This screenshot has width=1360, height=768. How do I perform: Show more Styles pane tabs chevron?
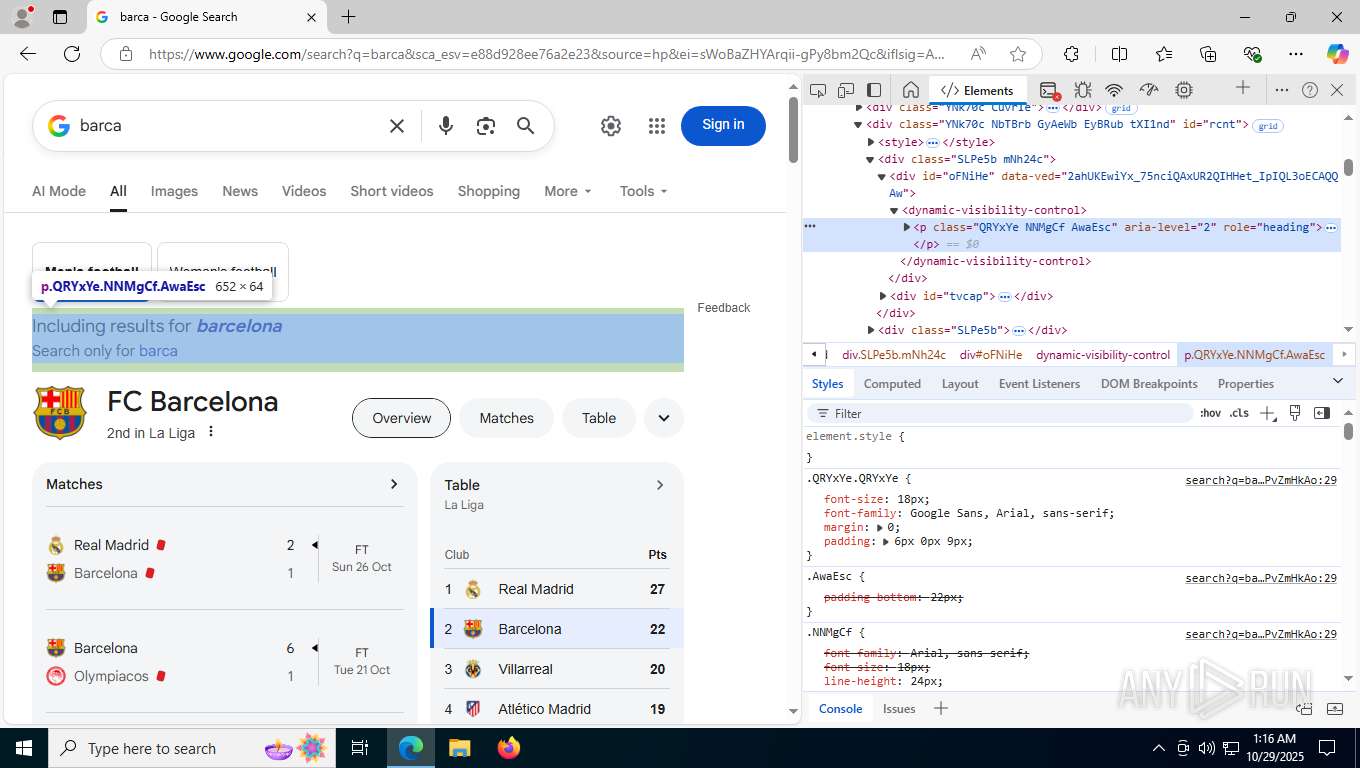1338,381
